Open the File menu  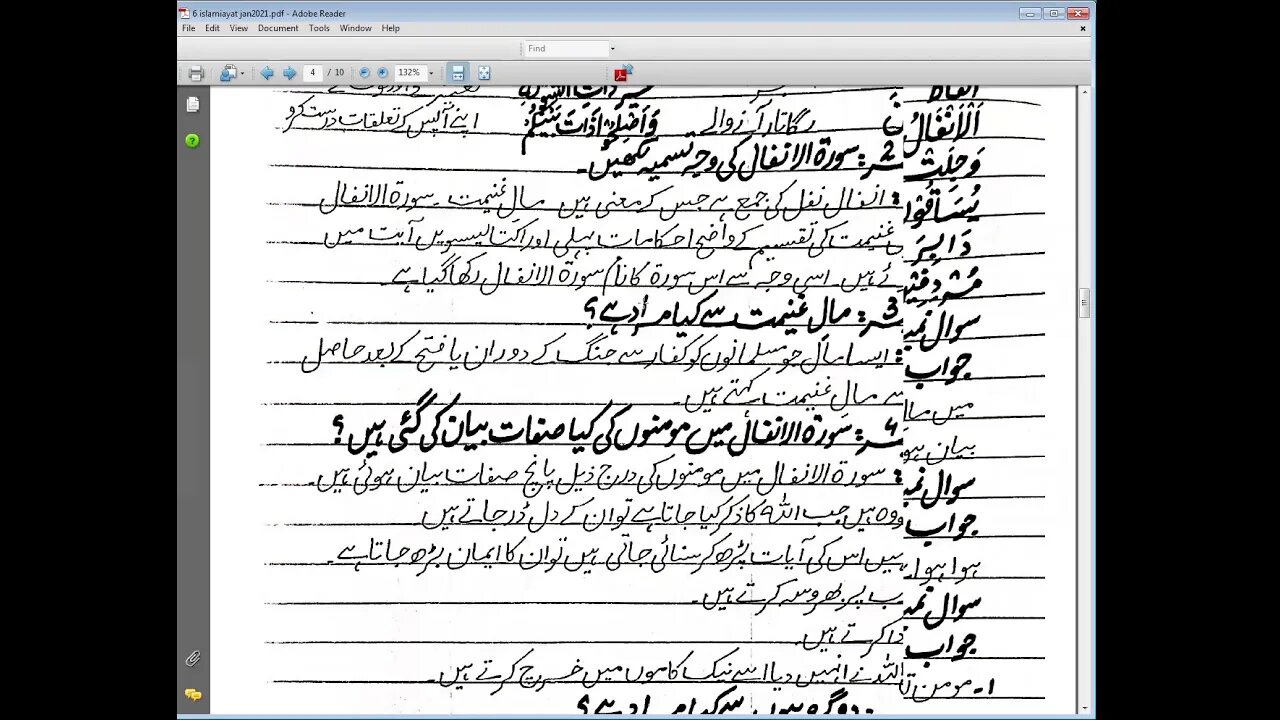pos(189,28)
